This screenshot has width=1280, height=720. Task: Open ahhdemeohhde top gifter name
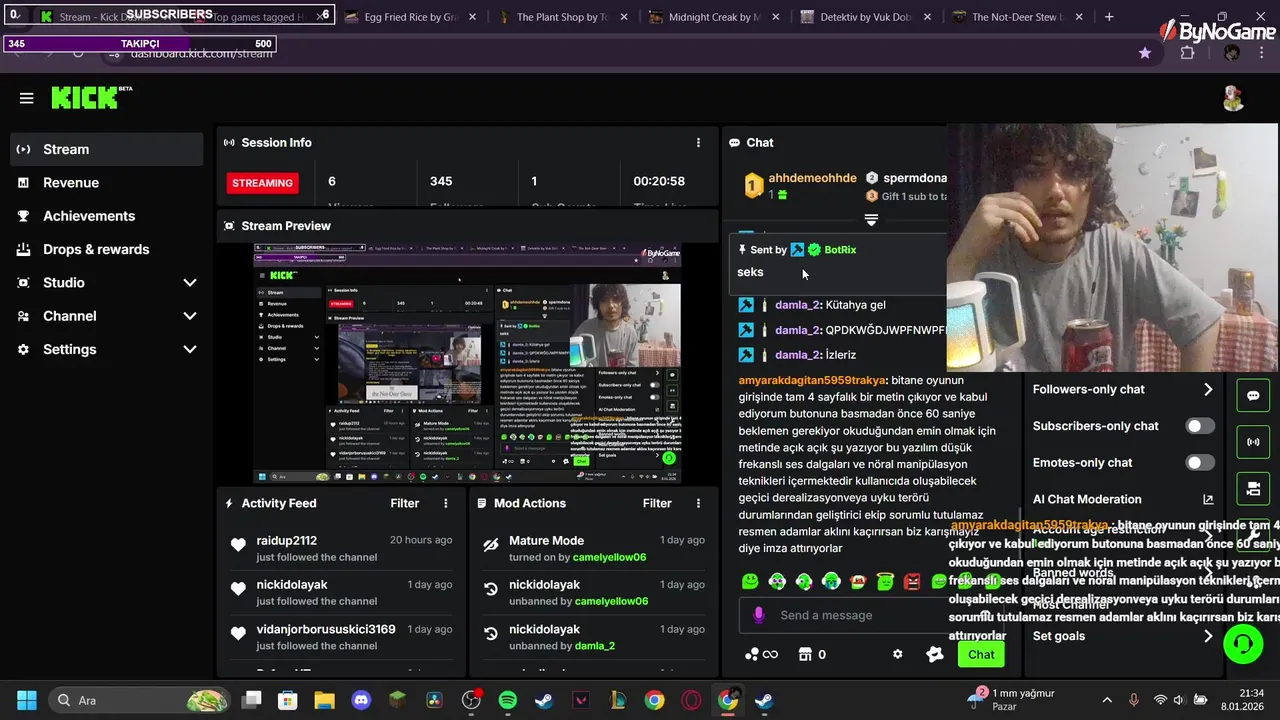tap(812, 178)
